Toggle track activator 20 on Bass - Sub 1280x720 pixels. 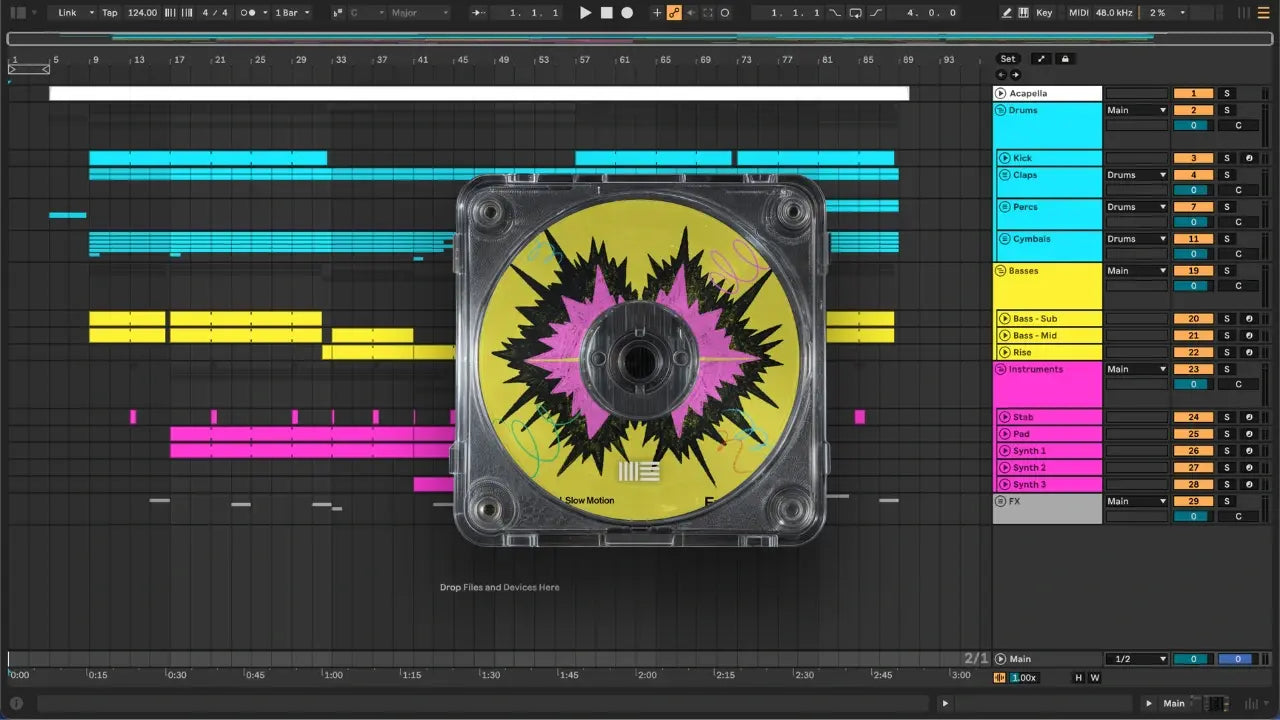(x=1193, y=319)
